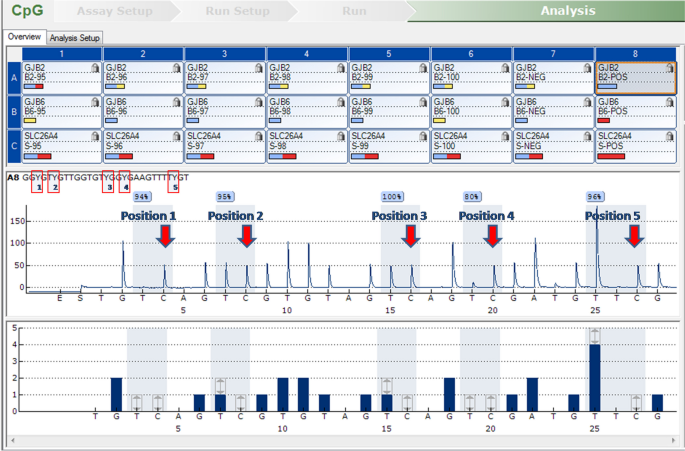This screenshot has height=451, width=685.
Task: Click the red quality bar in well S-POS
Action: pyautogui.click(x=611, y=156)
